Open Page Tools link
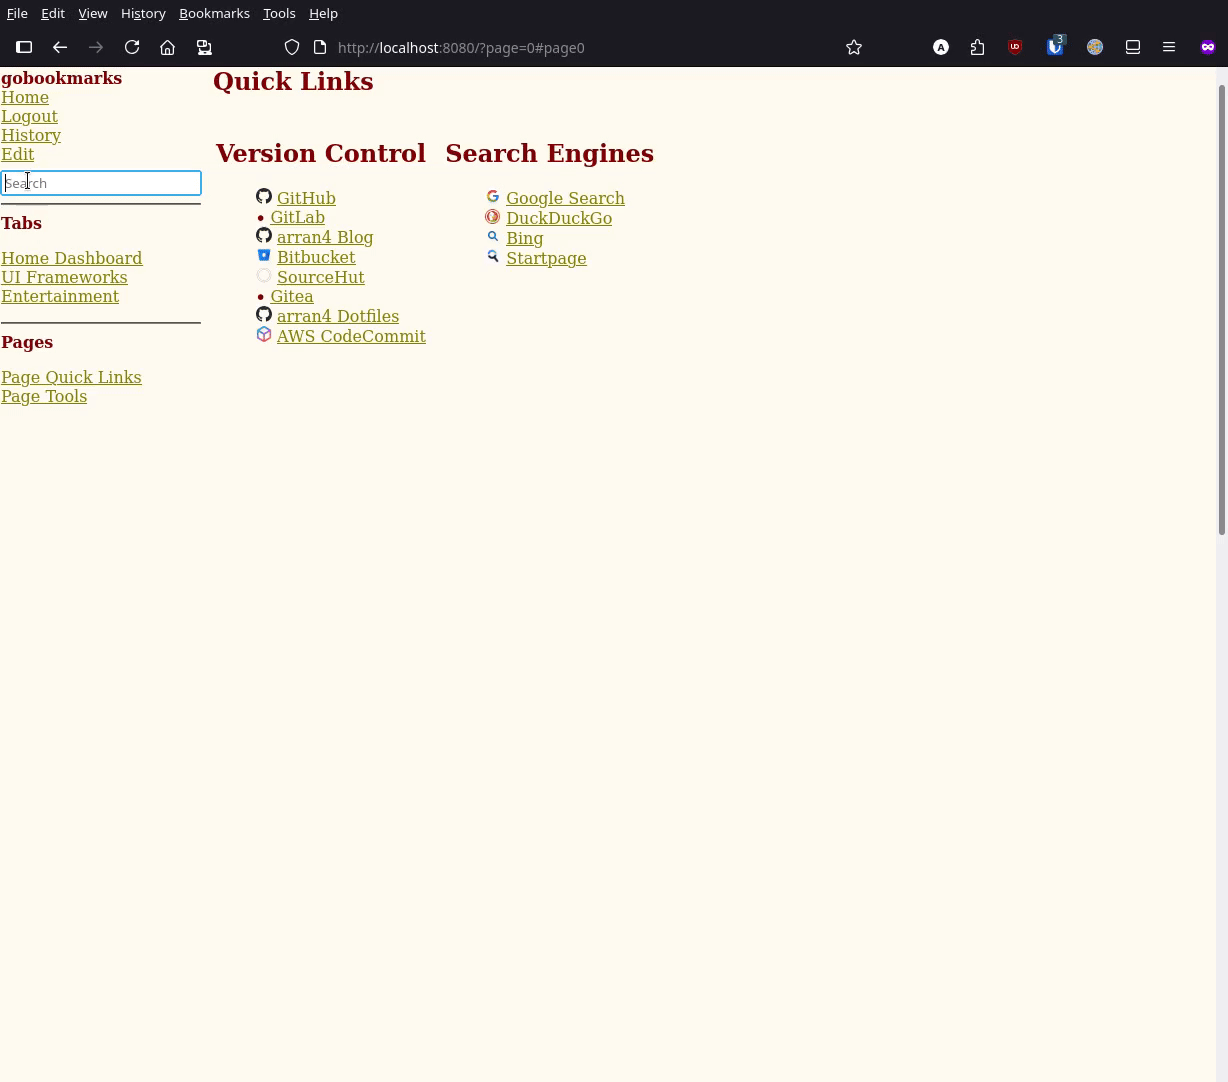The height and width of the screenshot is (1082, 1228). [44, 396]
